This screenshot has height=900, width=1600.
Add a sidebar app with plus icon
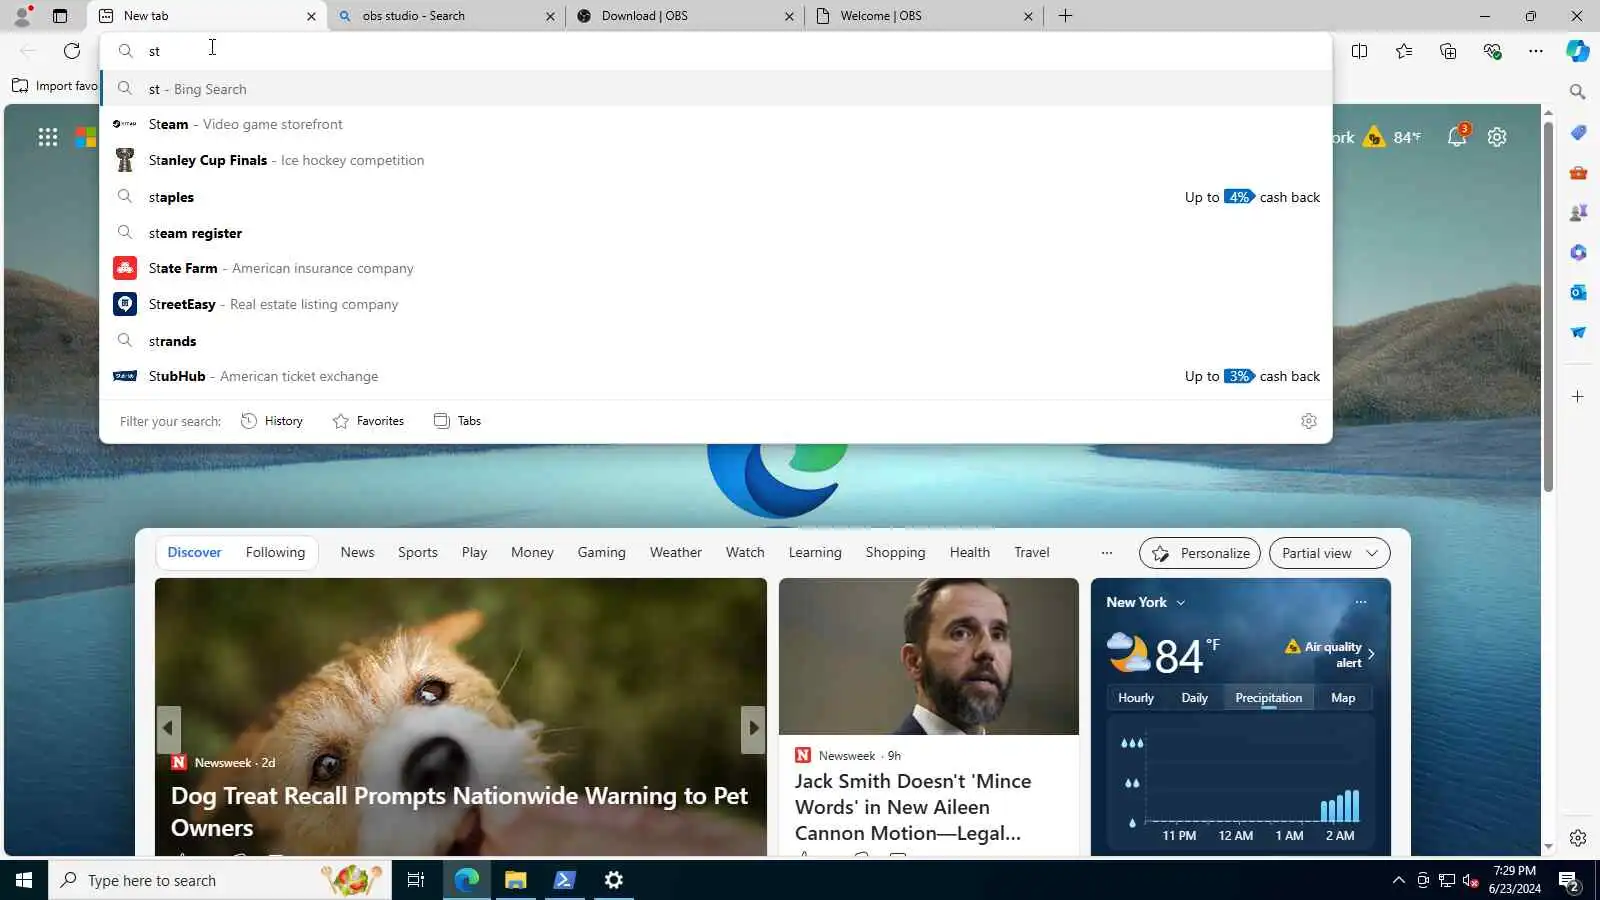[x=1578, y=397]
